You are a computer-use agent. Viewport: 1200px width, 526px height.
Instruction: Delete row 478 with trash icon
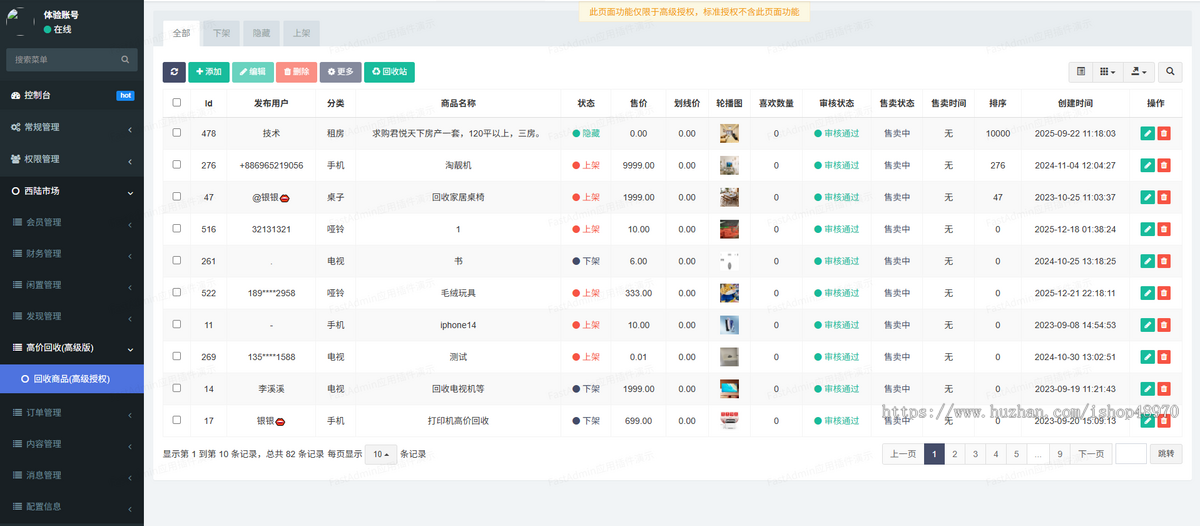[x=1164, y=133]
